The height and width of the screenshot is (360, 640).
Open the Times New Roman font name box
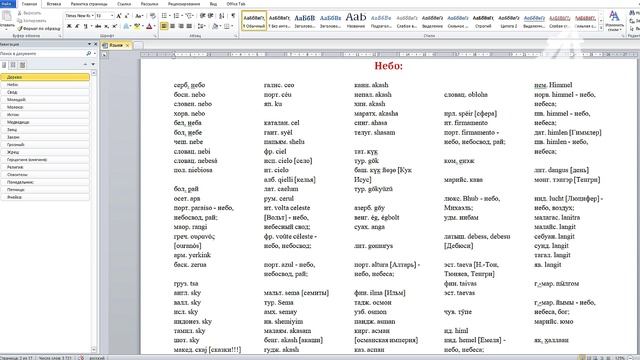coord(79,16)
